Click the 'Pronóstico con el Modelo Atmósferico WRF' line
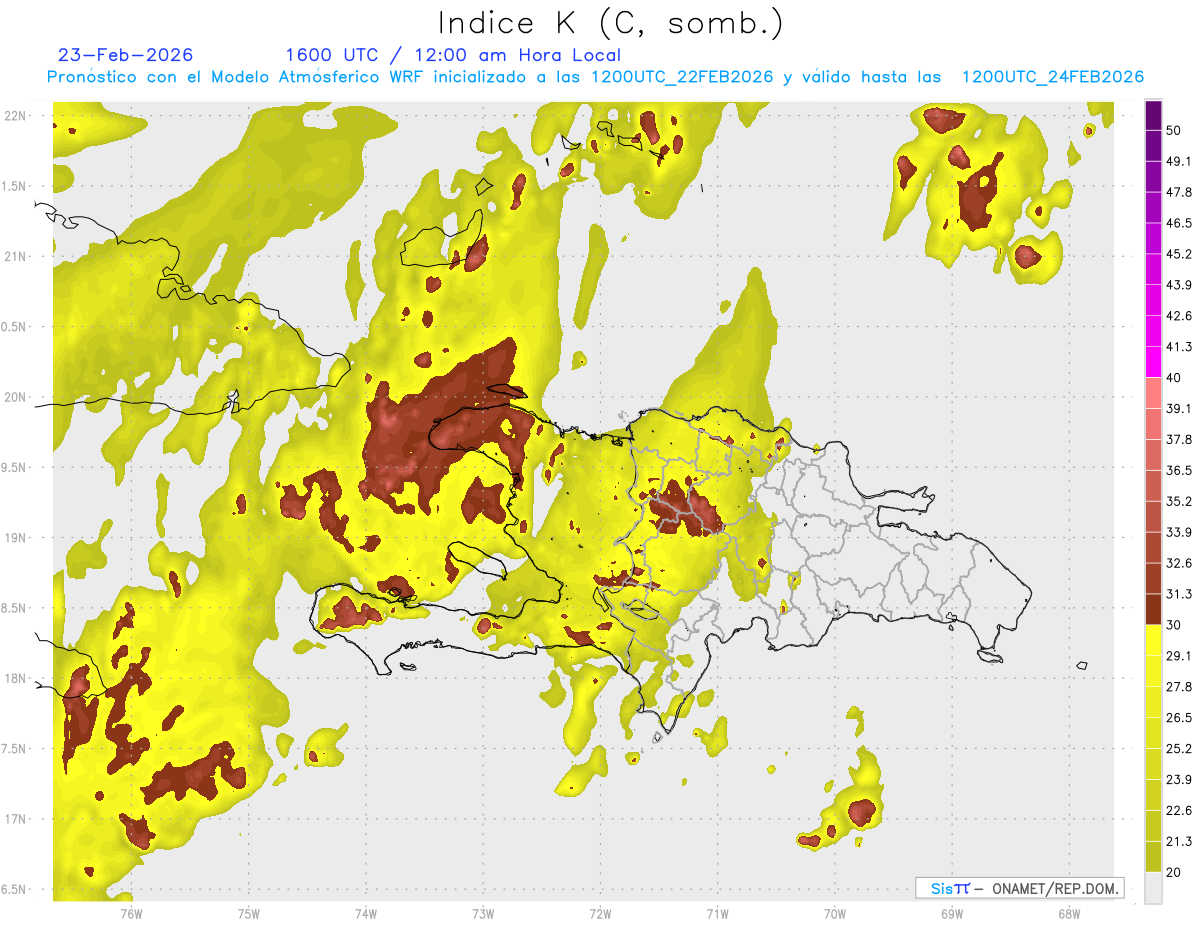This screenshot has height=927, width=1200. (595, 77)
